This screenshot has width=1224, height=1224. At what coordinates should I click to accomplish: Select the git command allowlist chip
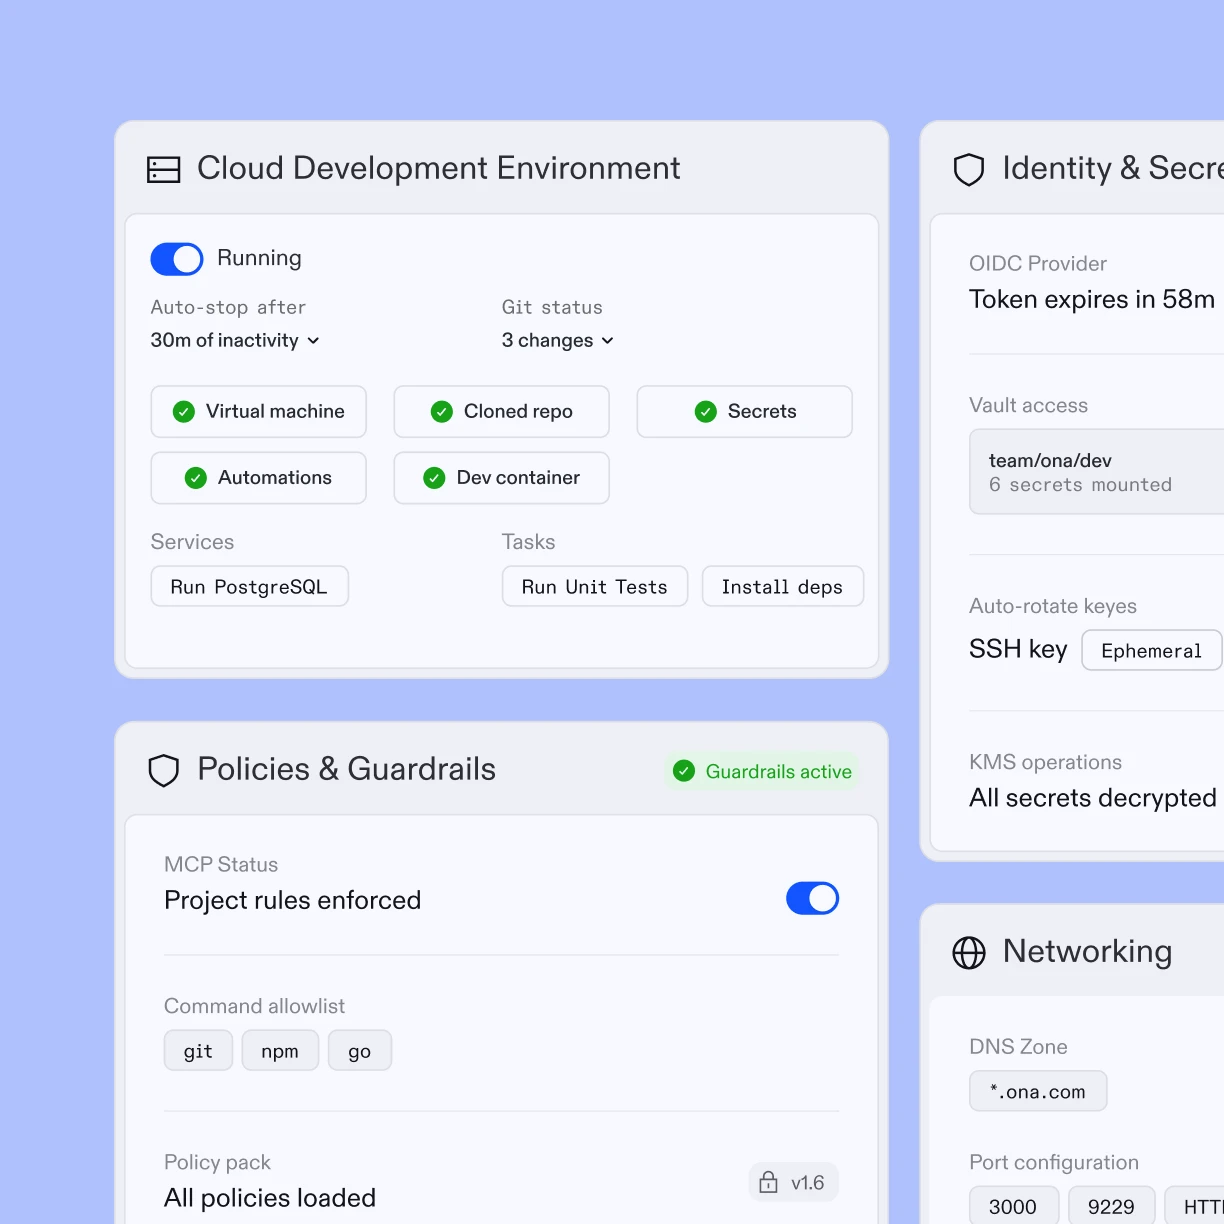(x=198, y=1050)
